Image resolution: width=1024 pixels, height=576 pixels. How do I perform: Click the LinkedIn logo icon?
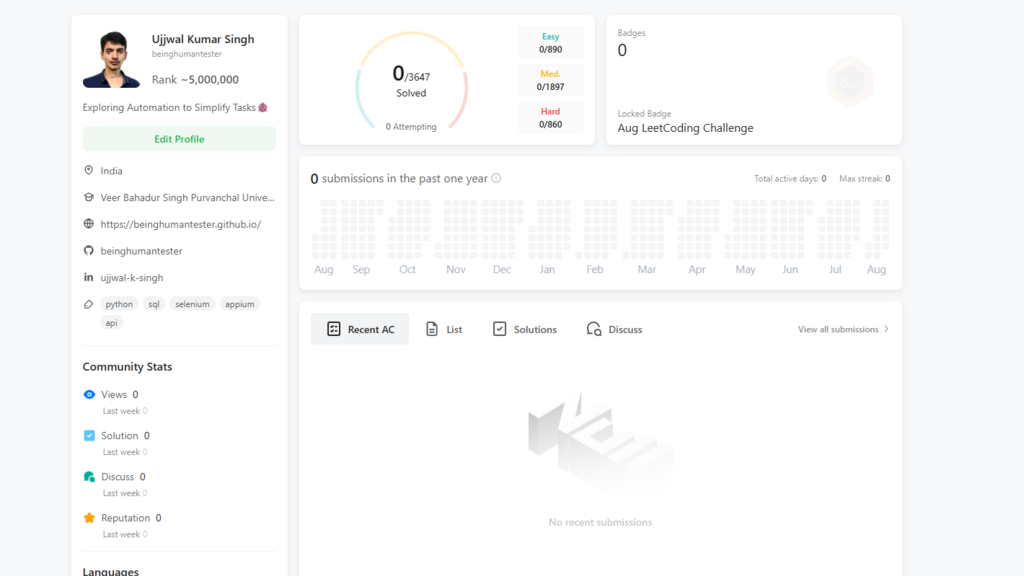89,278
